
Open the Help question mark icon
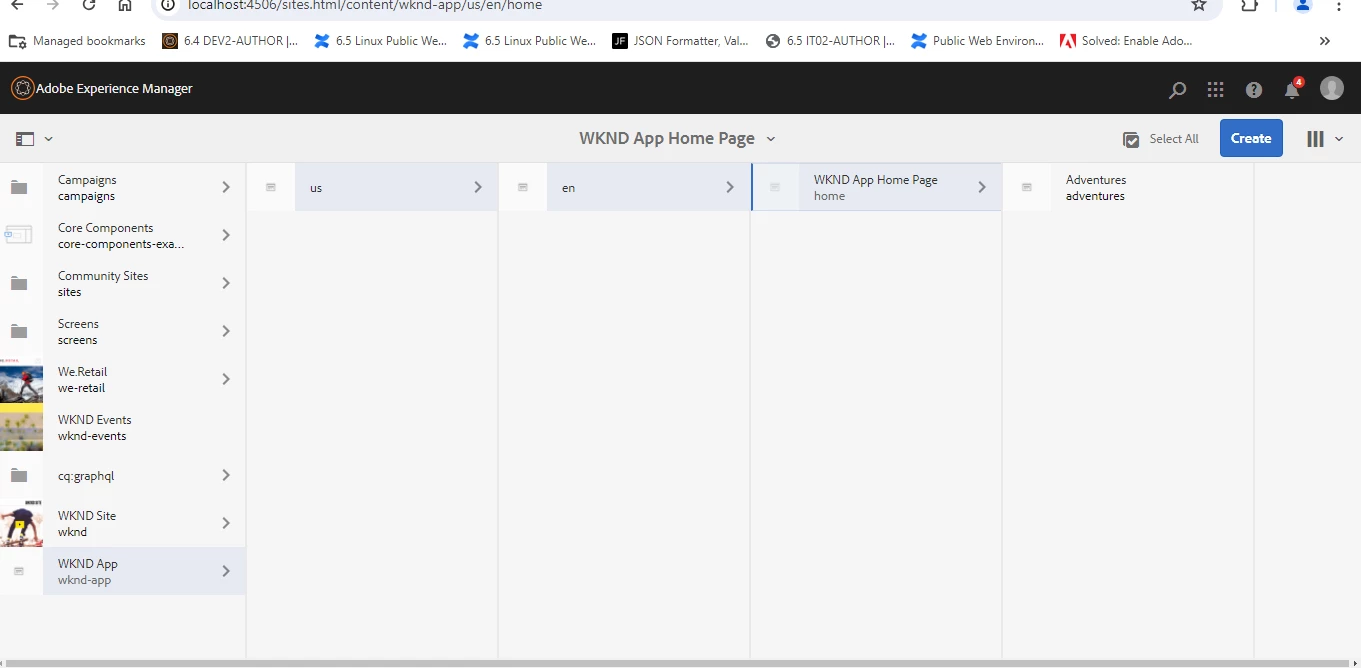tap(1254, 90)
